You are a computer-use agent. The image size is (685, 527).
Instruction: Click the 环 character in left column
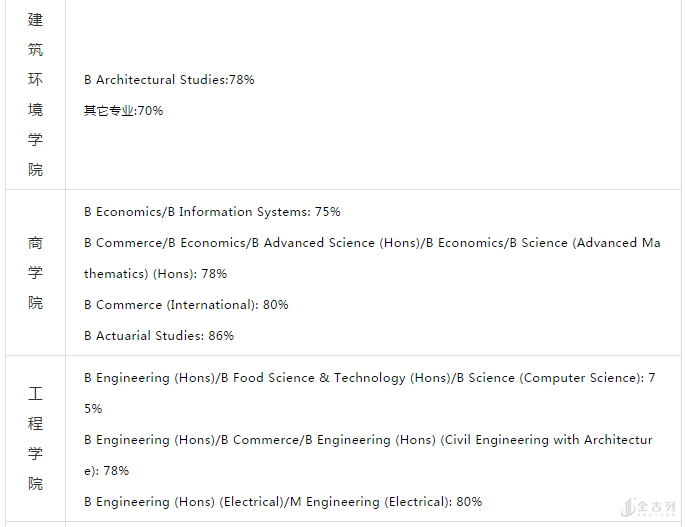(36, 80)
